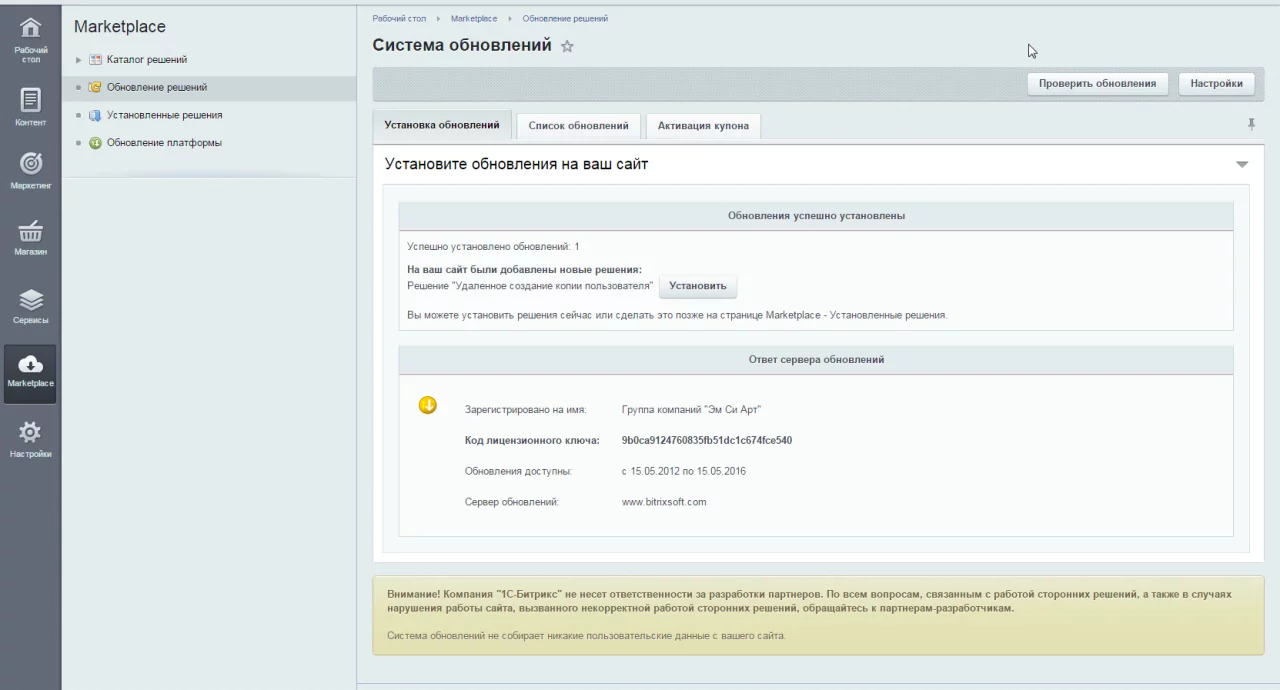Viewport: 1280px width, 690px height.
Task: Click the Marketplace breadcrumb link
Action: 473,19
